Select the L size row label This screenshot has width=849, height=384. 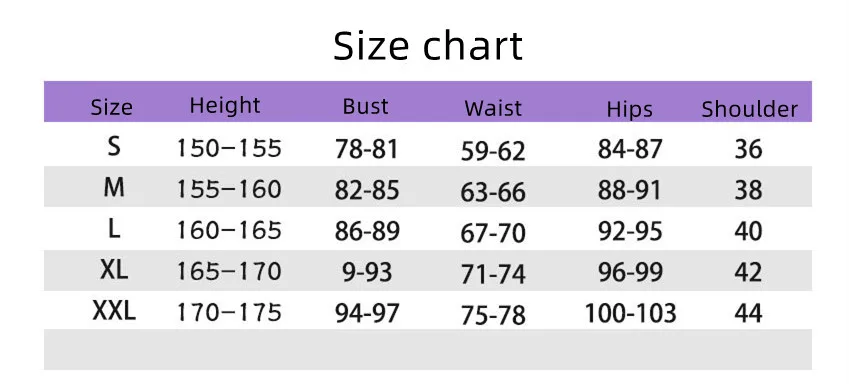pos(114,229)
